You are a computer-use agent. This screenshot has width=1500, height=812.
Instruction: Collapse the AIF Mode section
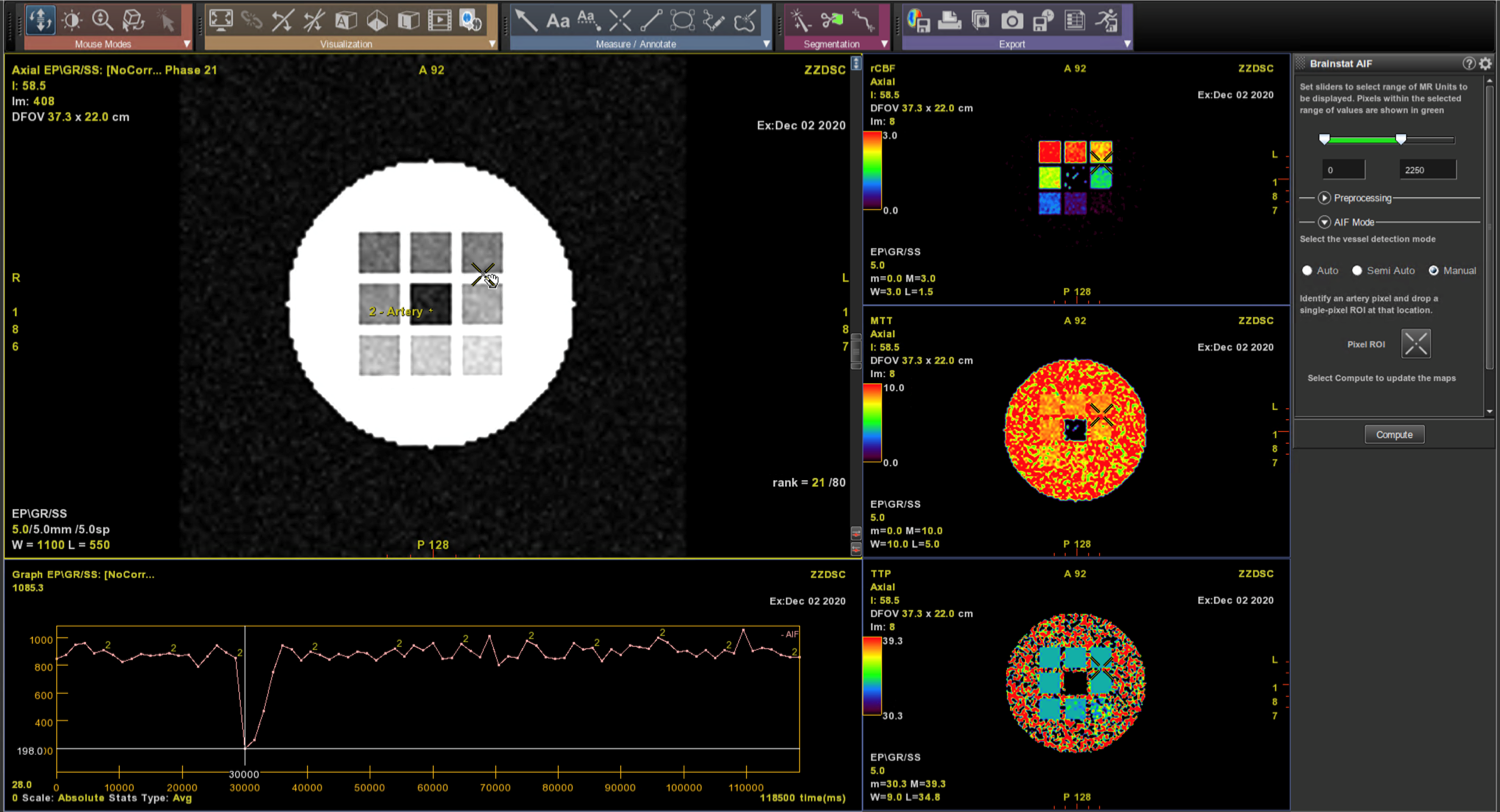tap(1324, 222)
